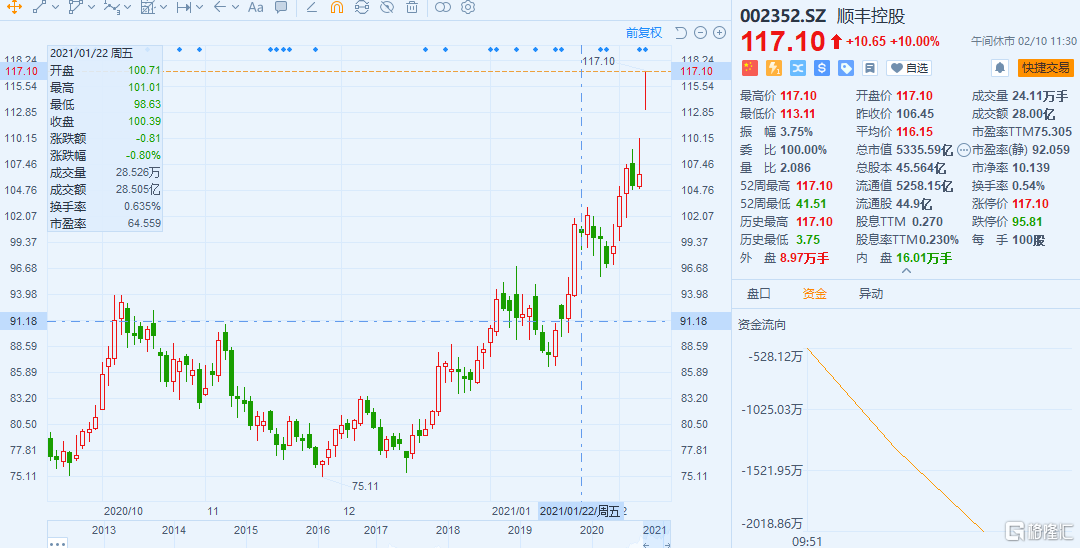
Task: Toggle hide drawings eye icon
Action: [x=386, y=8]
